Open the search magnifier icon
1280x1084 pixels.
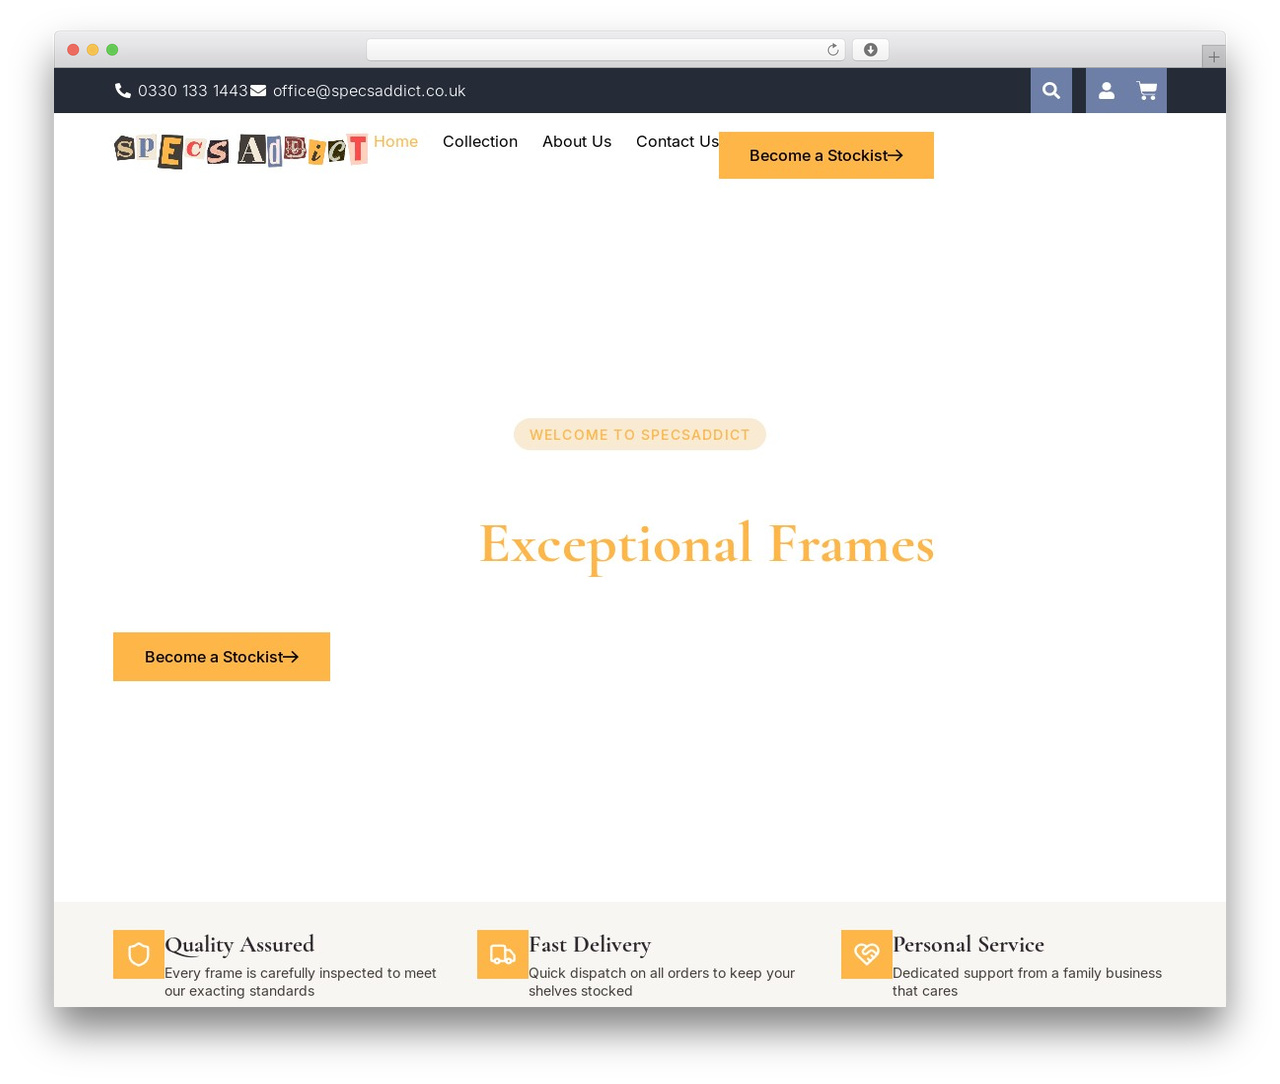click(1051, 91)
